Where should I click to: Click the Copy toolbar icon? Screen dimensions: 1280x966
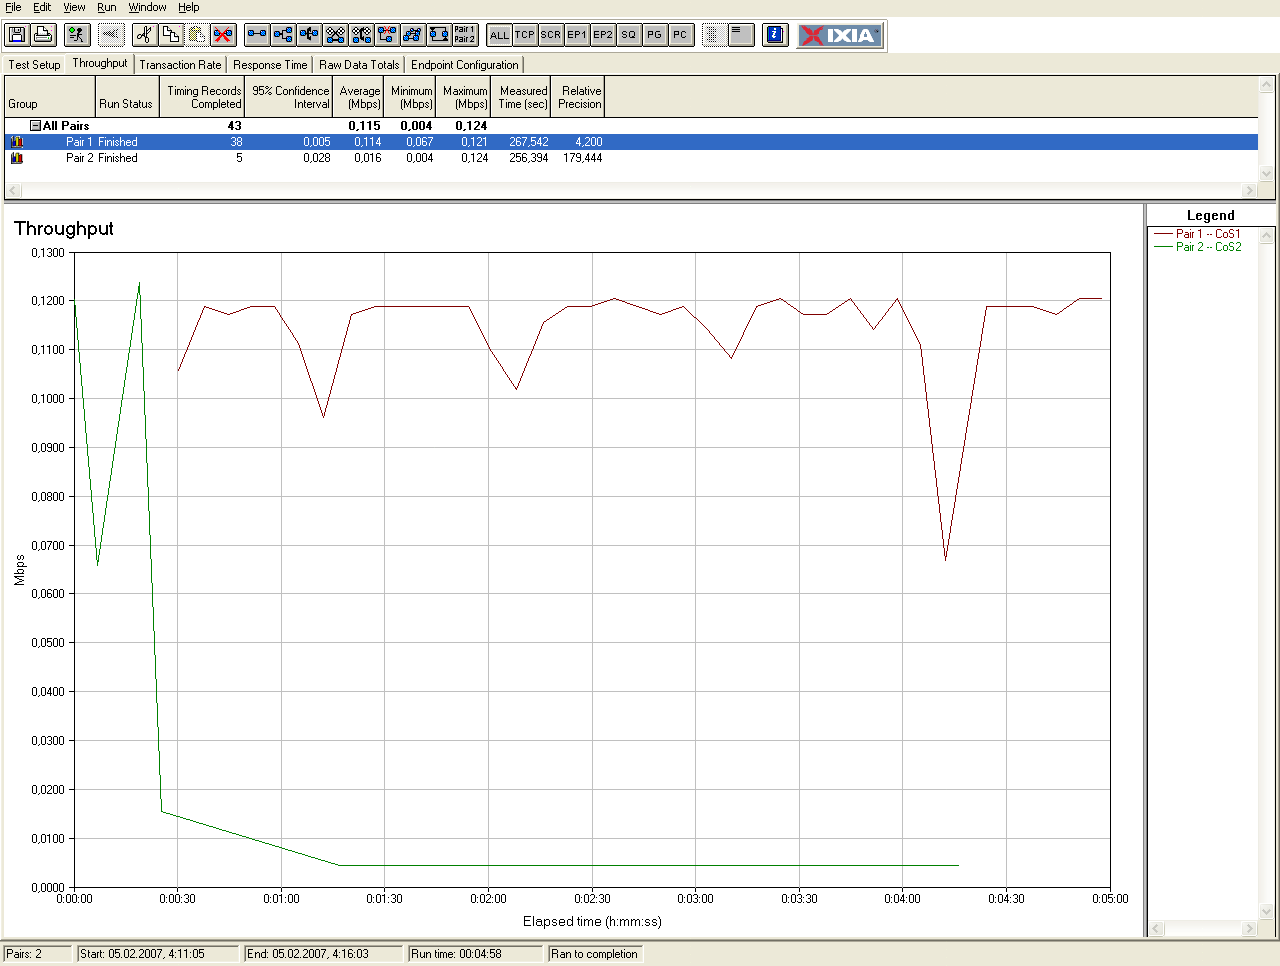coord(171,35)
